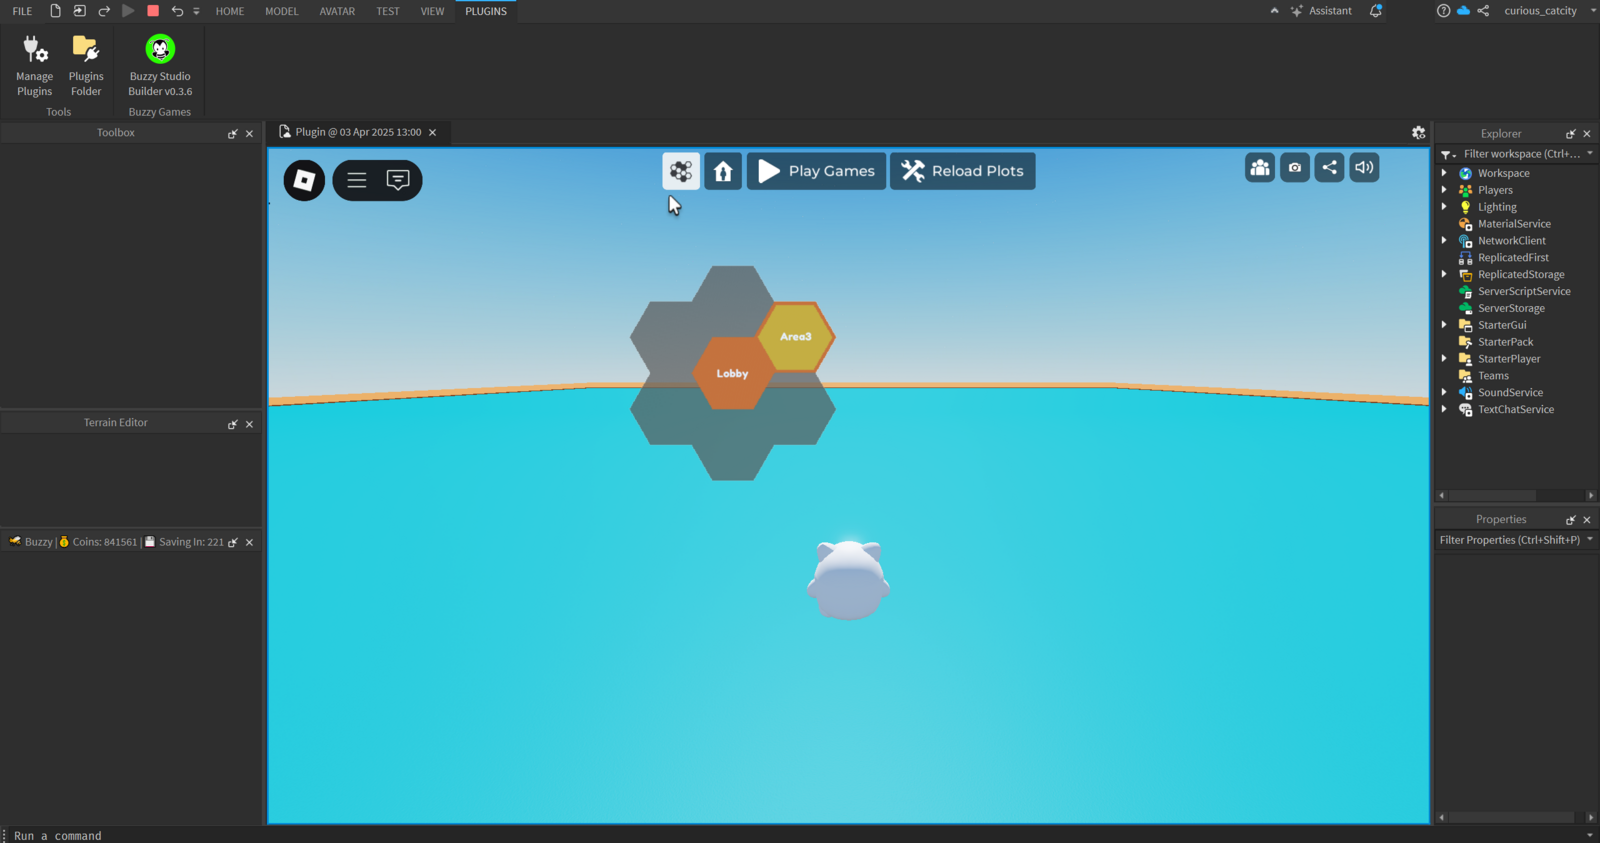Click the Reload Plots button
This screenshot has height=843, width=1600.
(x=962, y=171)
